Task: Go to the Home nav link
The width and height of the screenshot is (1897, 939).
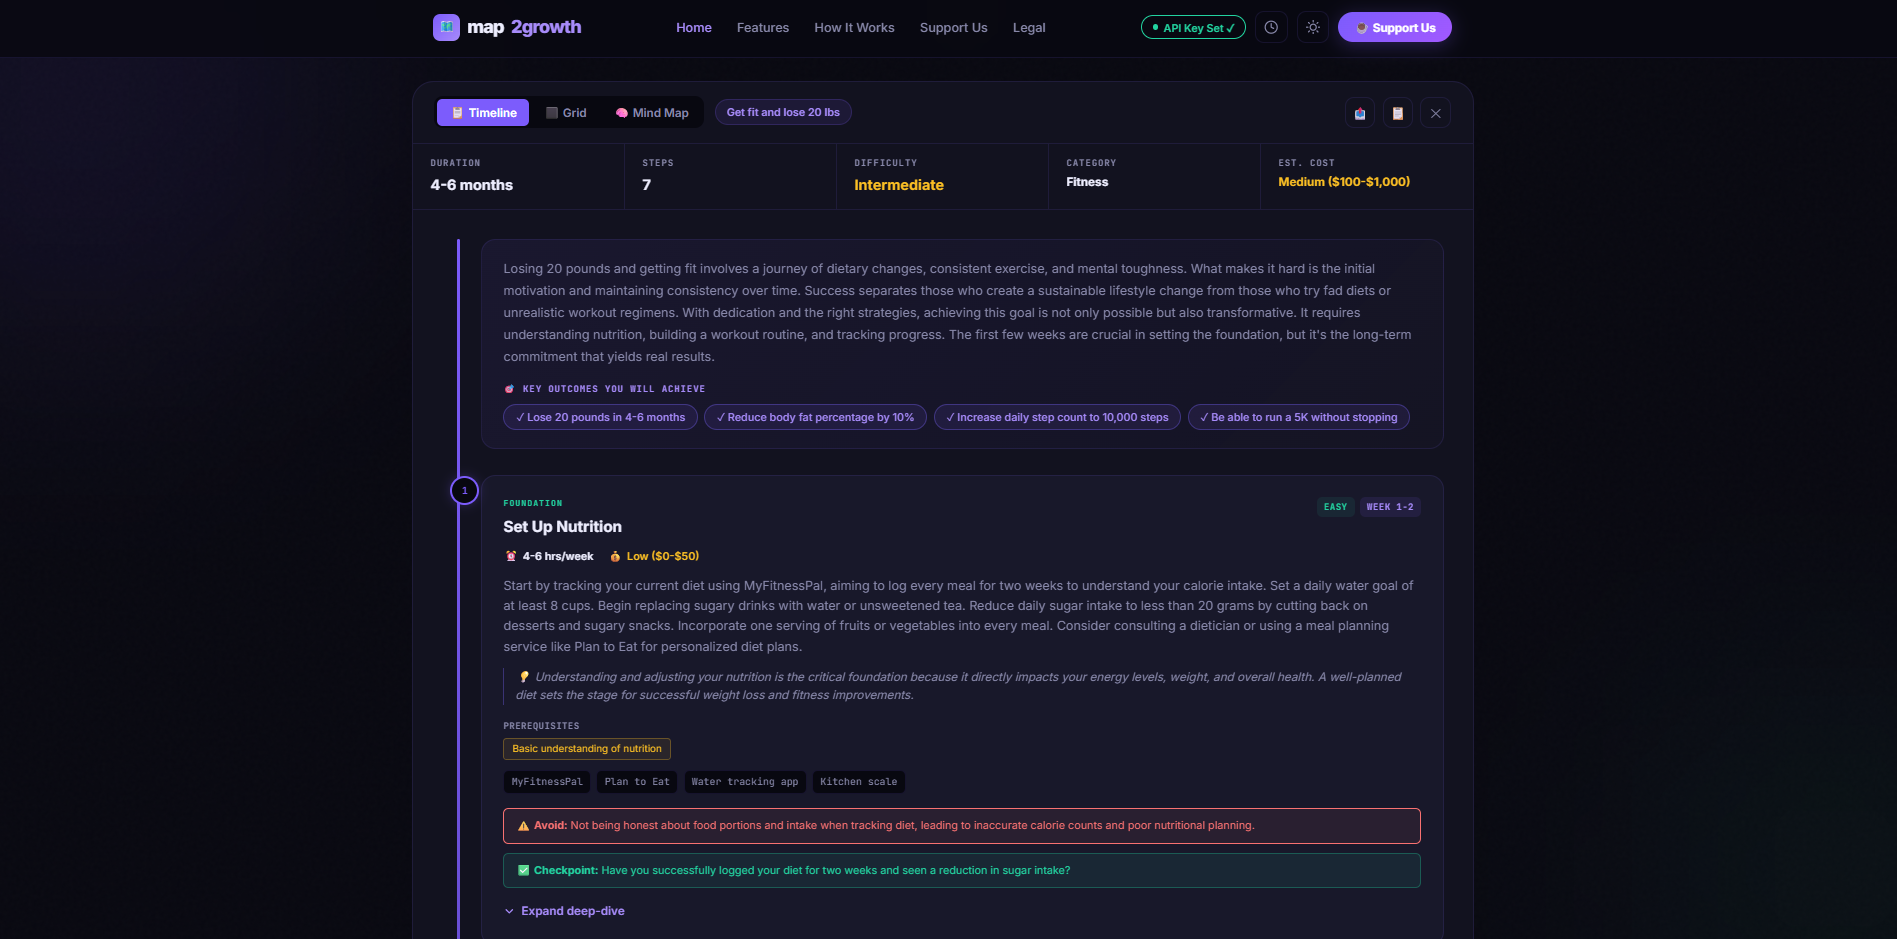Action: [x=694, y=28]
